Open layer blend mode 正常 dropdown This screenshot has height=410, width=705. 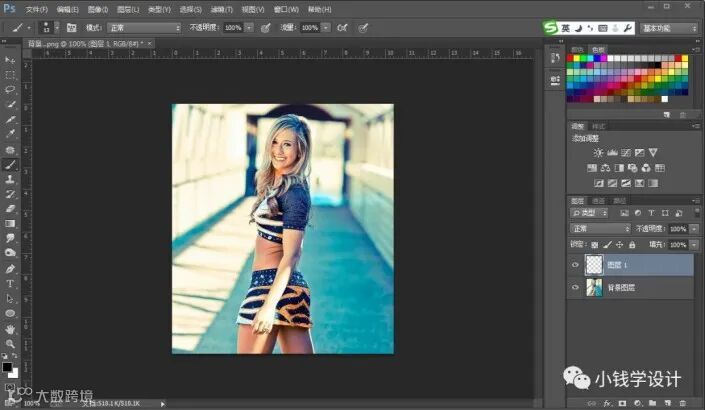click(x=600, y=229)
